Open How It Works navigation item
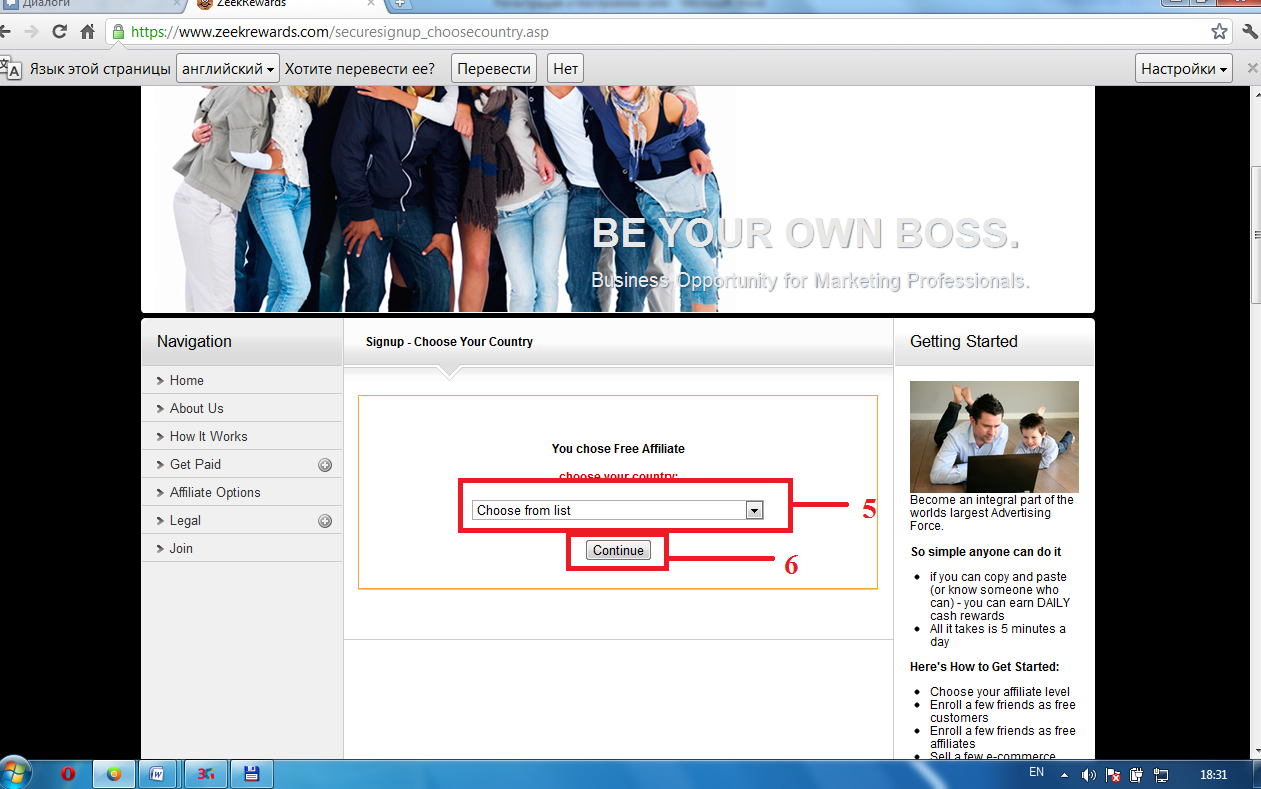This screenshot has height=789, width=1261. coord(208,436)
